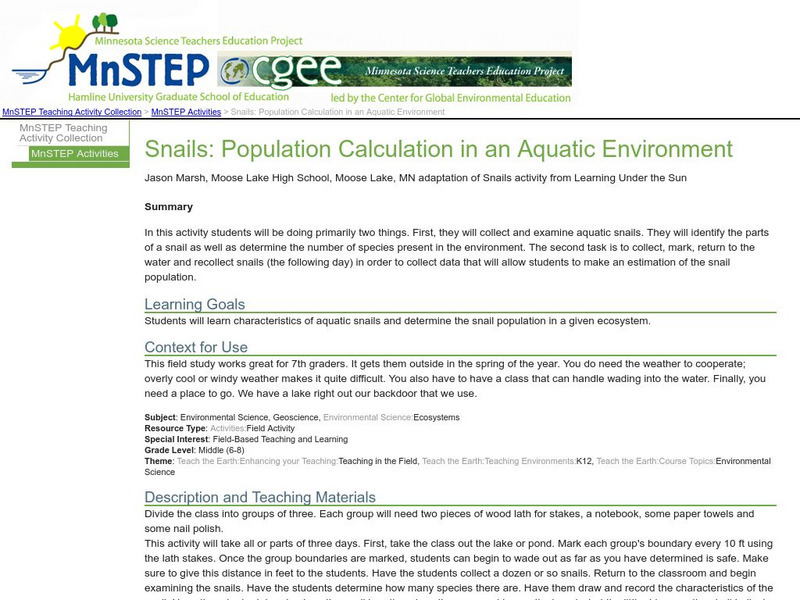Click the sun graphic in the MnSTEP header
The width and height of the screenshot is (800, 600).
pyautogui.click(x=70, y=38)
